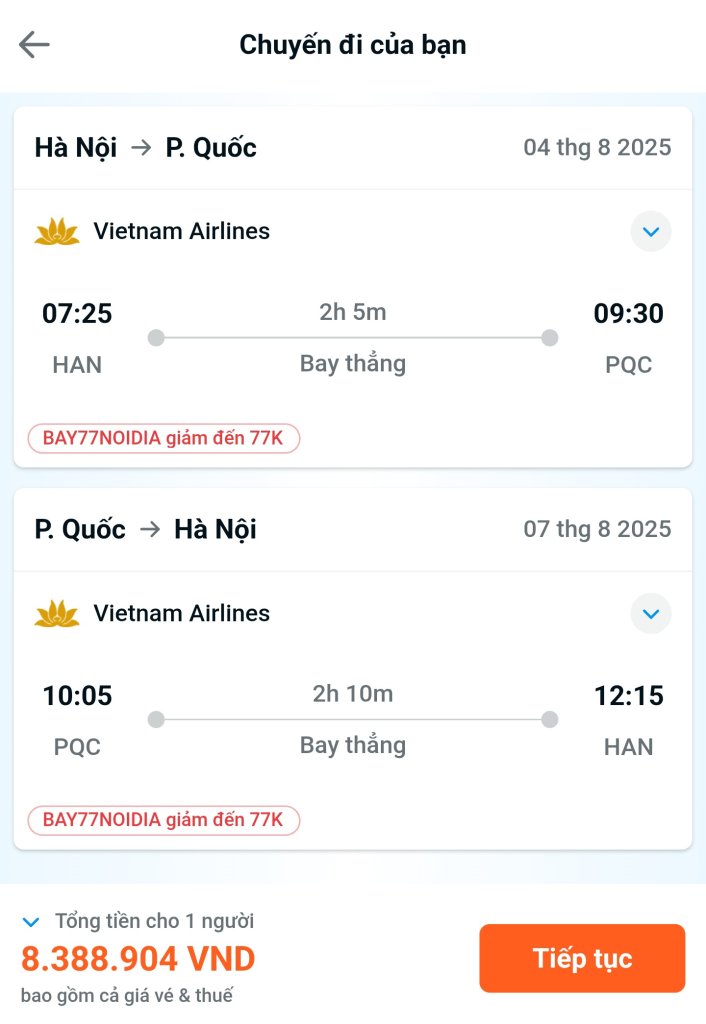The width and height of the screenshot is (706, 1024).
Task: Select the outbound BAY77NOIDIA promo tag
Action: tap(163, 438)
